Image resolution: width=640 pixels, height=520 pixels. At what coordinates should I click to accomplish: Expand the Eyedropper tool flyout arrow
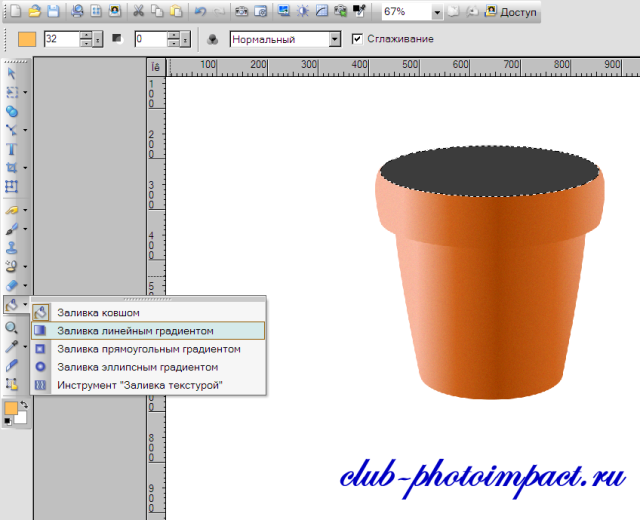click(25, 347)
